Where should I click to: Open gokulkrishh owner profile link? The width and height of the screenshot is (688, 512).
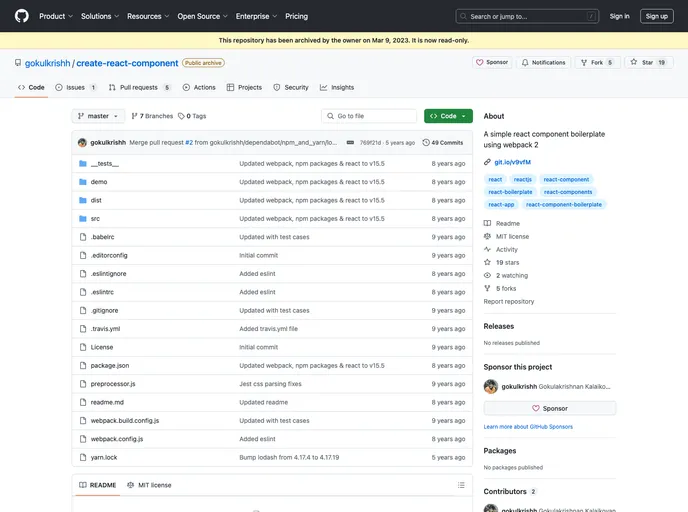point(47,63)
